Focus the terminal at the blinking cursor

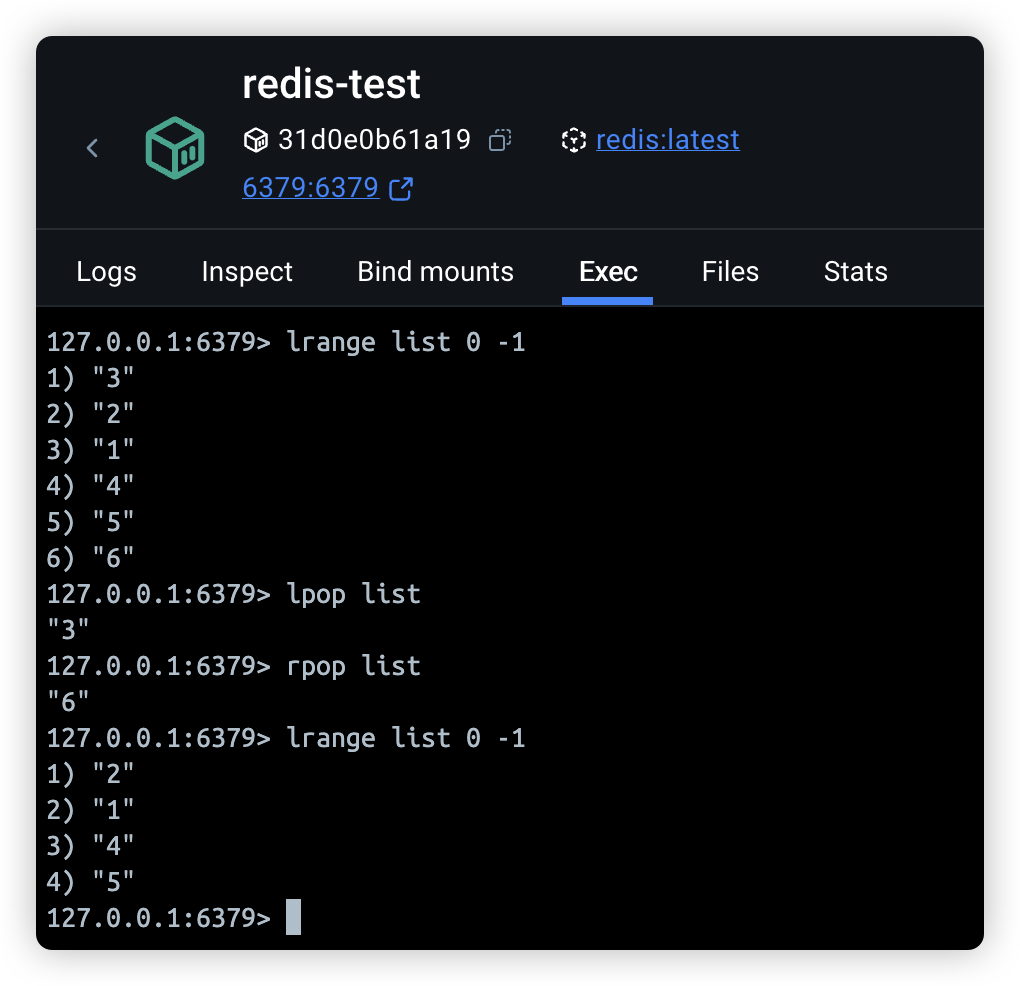293,917
